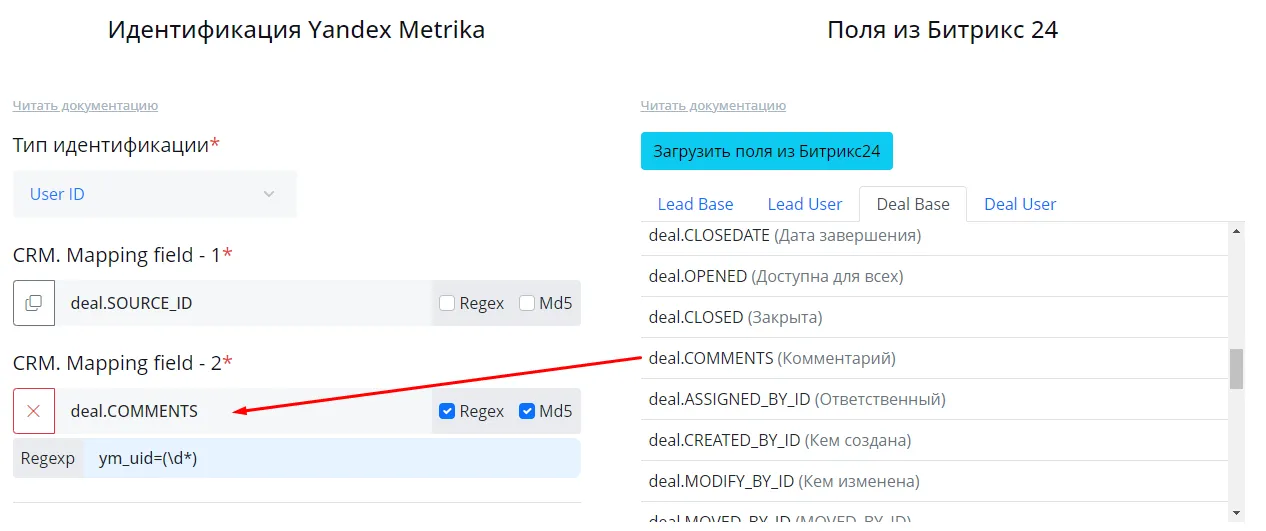Select deal.ASSIGNED_BY_ID (Ответственный) row
The height and width of the screenshot is (531, 1266).
click(x=934, y=399)
